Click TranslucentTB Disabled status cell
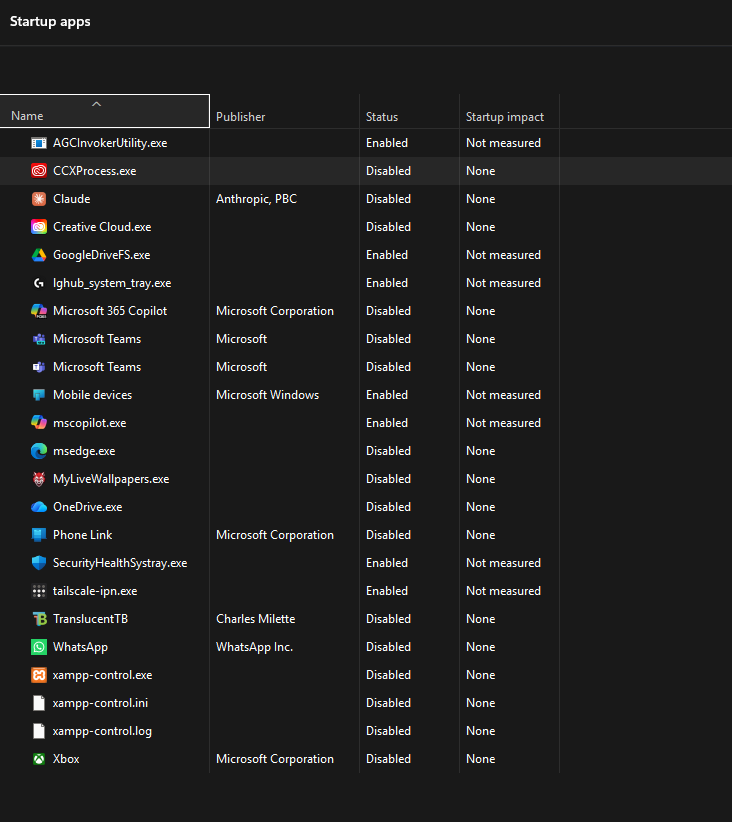Screen dimensions: 732x822 (389, 619)
